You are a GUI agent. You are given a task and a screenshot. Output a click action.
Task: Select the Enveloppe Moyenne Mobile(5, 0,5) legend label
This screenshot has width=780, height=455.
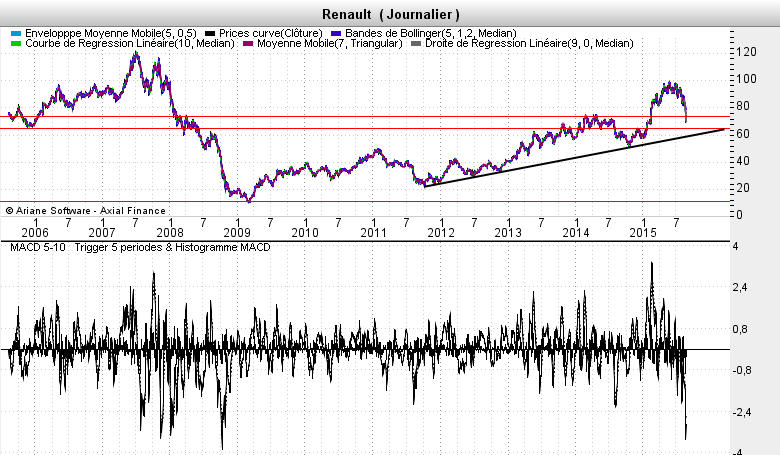tap(111, 33)
